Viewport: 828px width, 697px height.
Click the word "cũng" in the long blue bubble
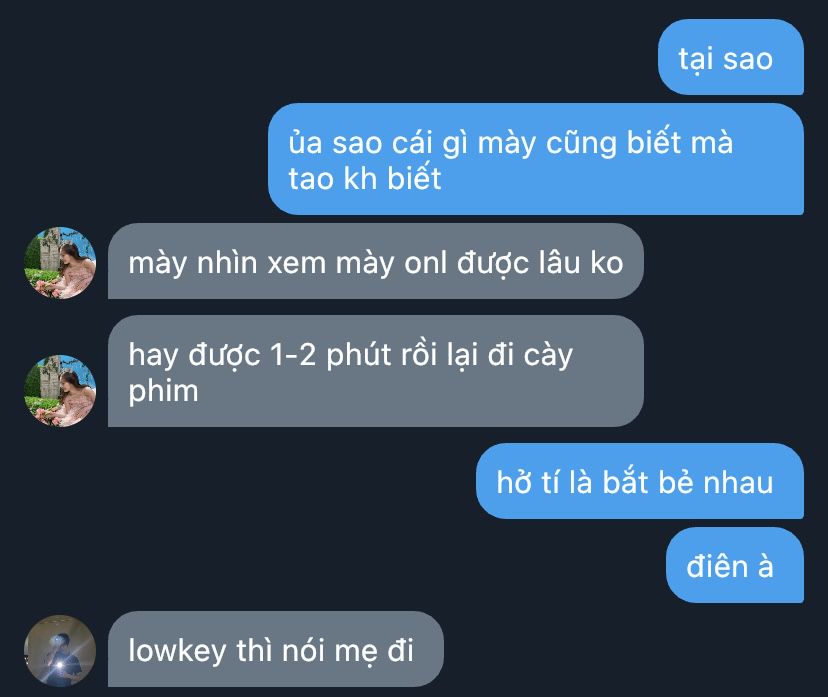(581, 144)
